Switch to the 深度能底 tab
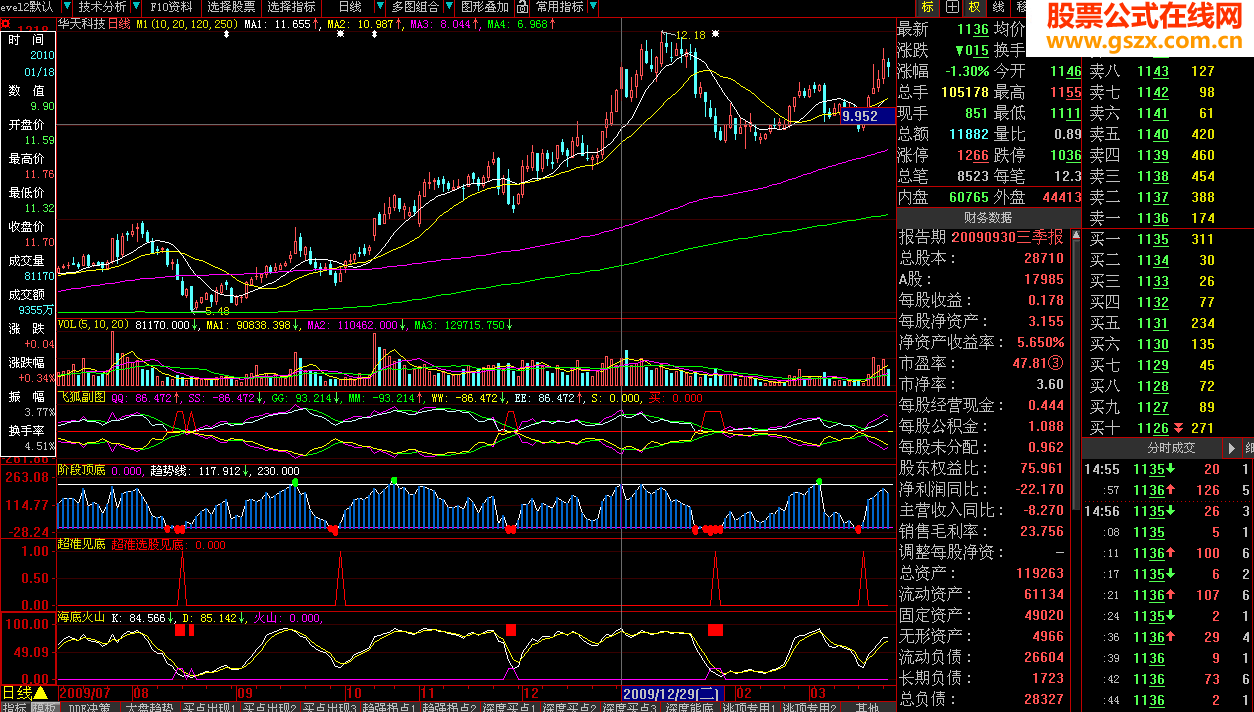The height and width of the screenshot is (712, 1254). (x=690, y=706)
